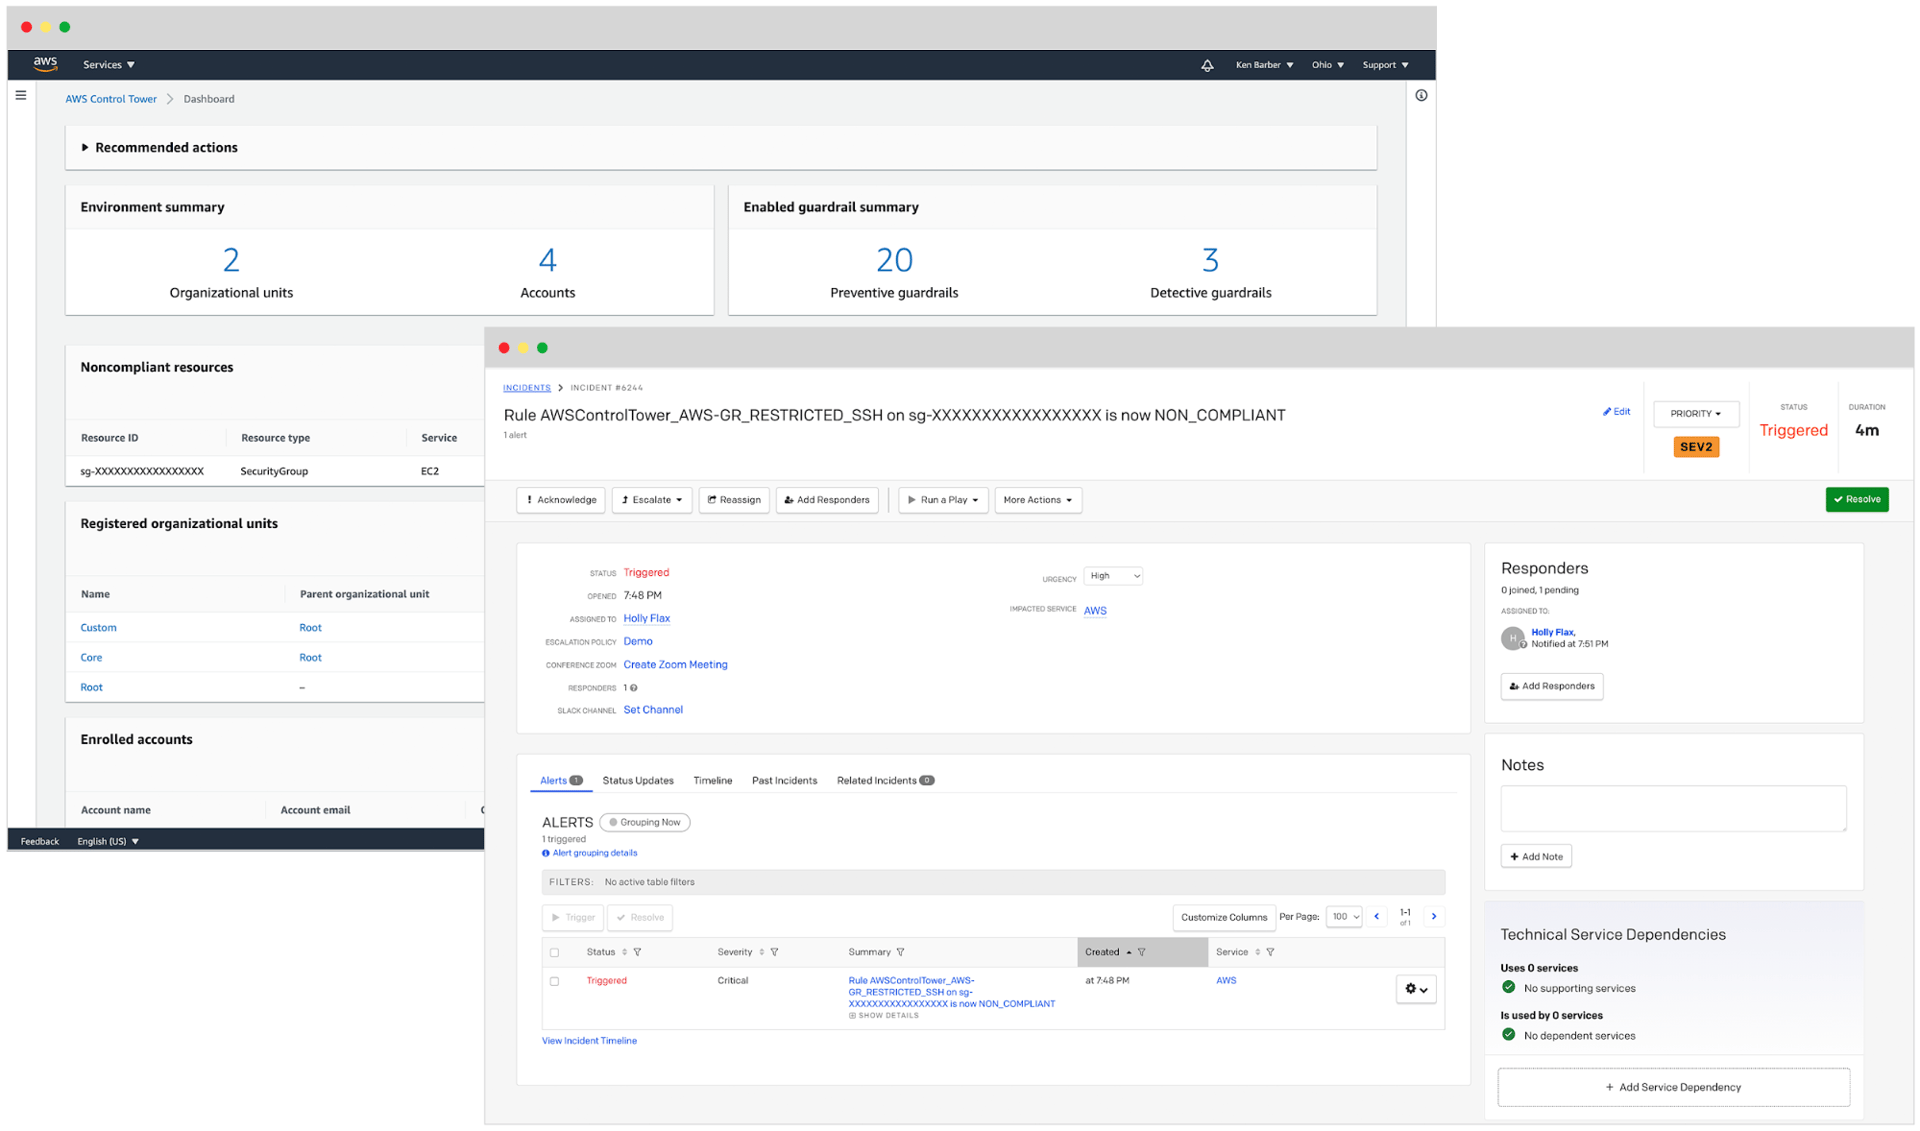Click inside the Notes text field
The width and height of the screenshot is (1920, 1131).
(x=1672, y=808)
